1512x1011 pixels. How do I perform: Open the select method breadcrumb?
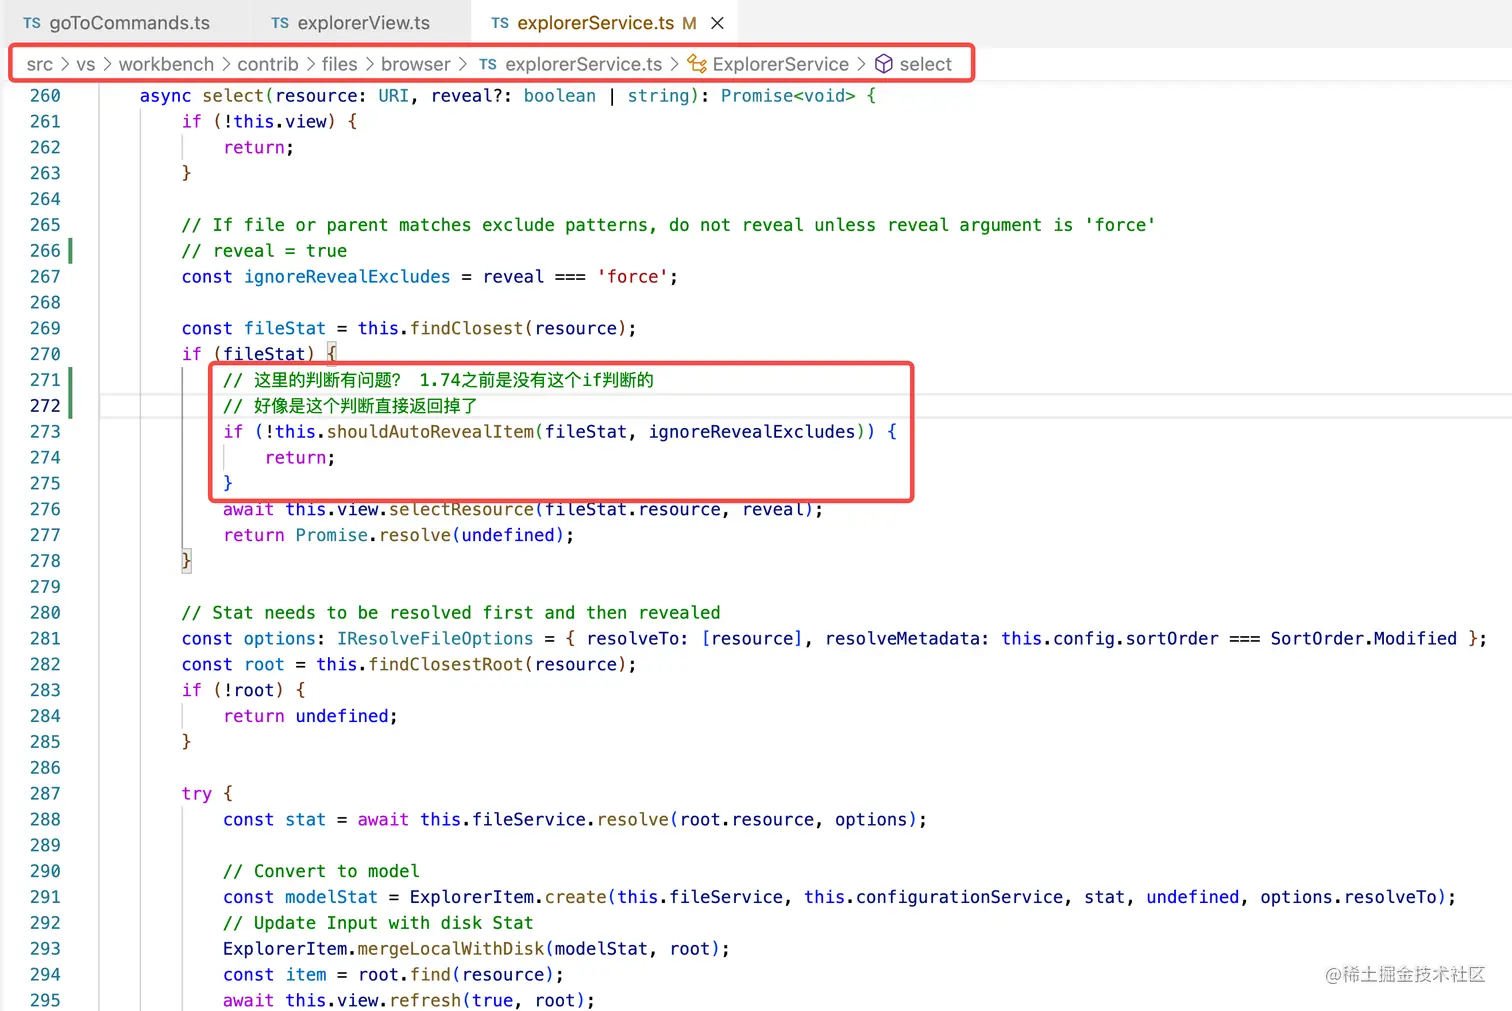pos(926,64)
